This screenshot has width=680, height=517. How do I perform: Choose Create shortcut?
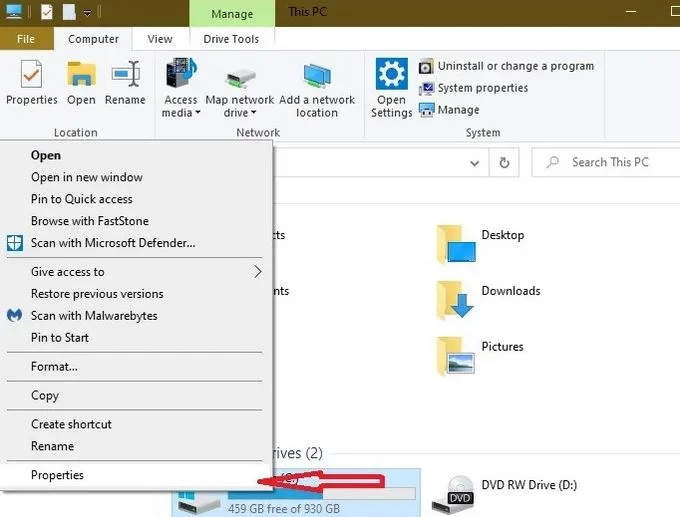click(136, 424)
